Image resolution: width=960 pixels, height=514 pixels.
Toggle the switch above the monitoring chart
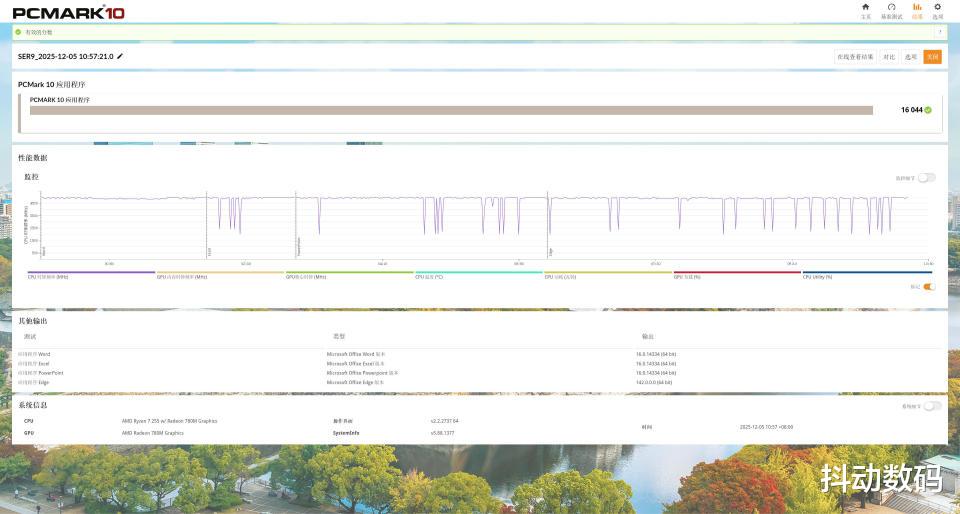point(926,178)
